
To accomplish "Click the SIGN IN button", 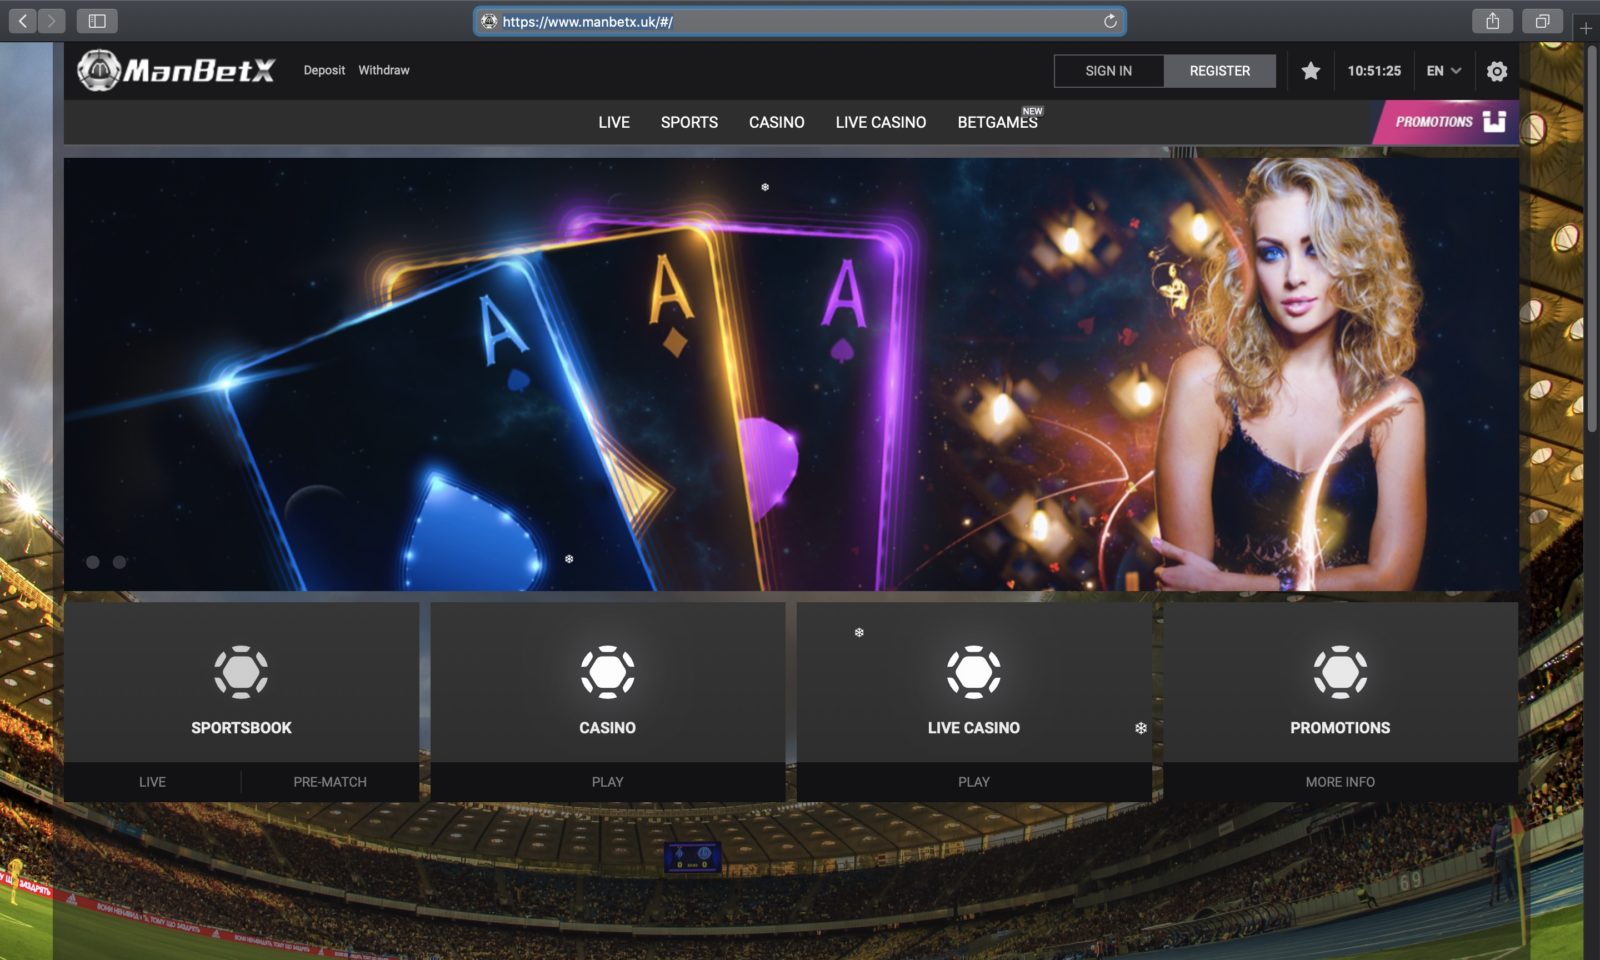I will pos(1107,71).
